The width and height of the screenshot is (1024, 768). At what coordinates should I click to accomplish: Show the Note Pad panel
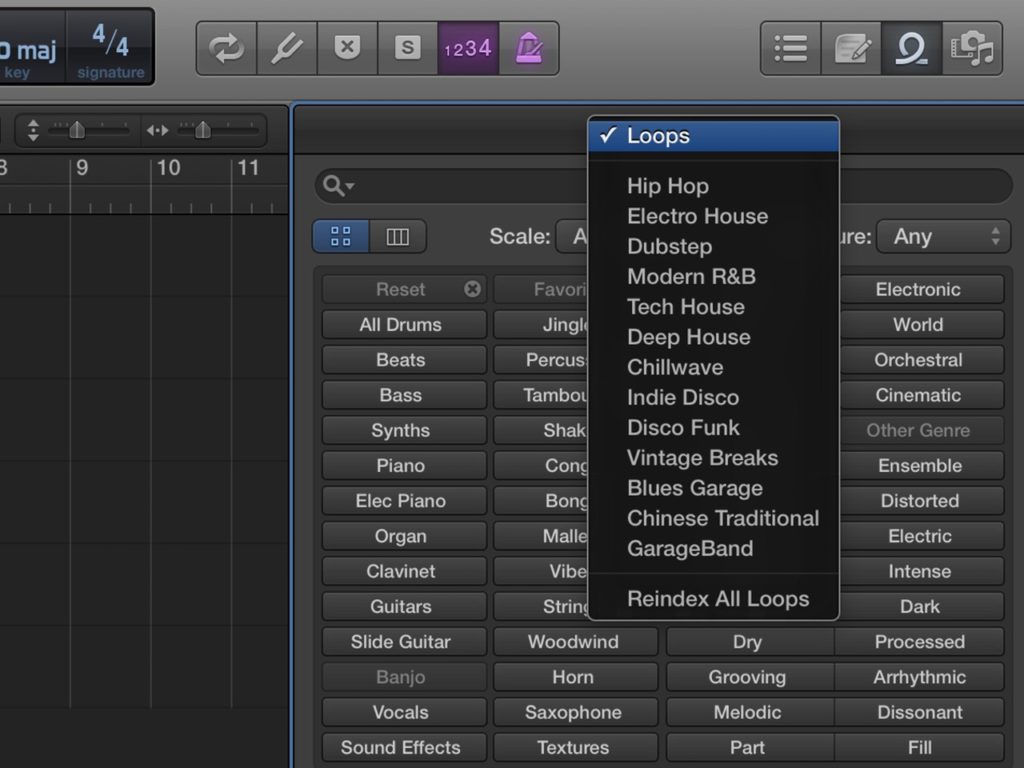pos(851,49)
